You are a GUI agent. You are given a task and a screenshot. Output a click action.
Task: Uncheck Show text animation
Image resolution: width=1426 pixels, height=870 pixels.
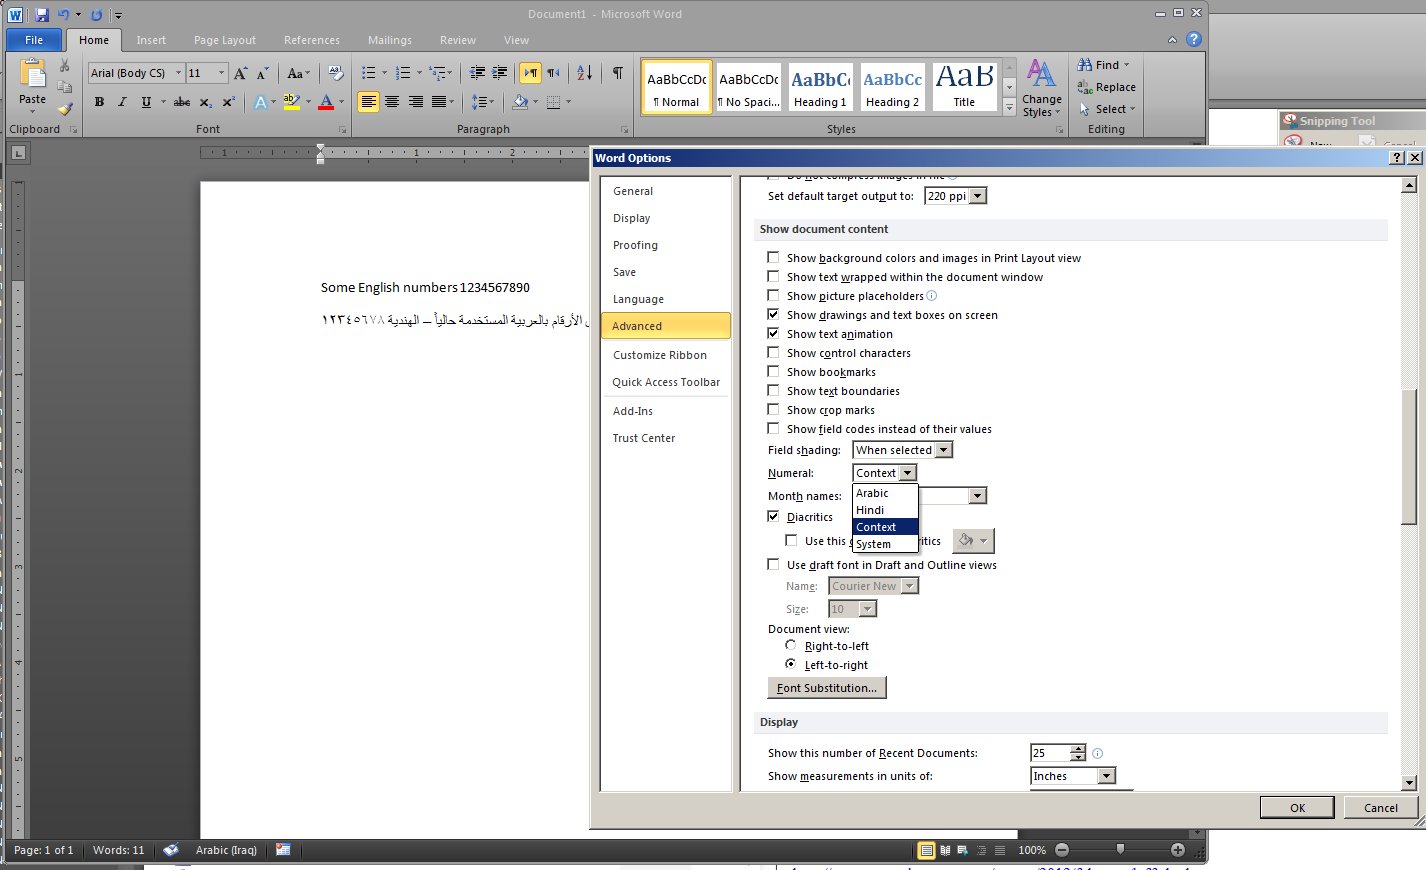(x=773, y=334)
